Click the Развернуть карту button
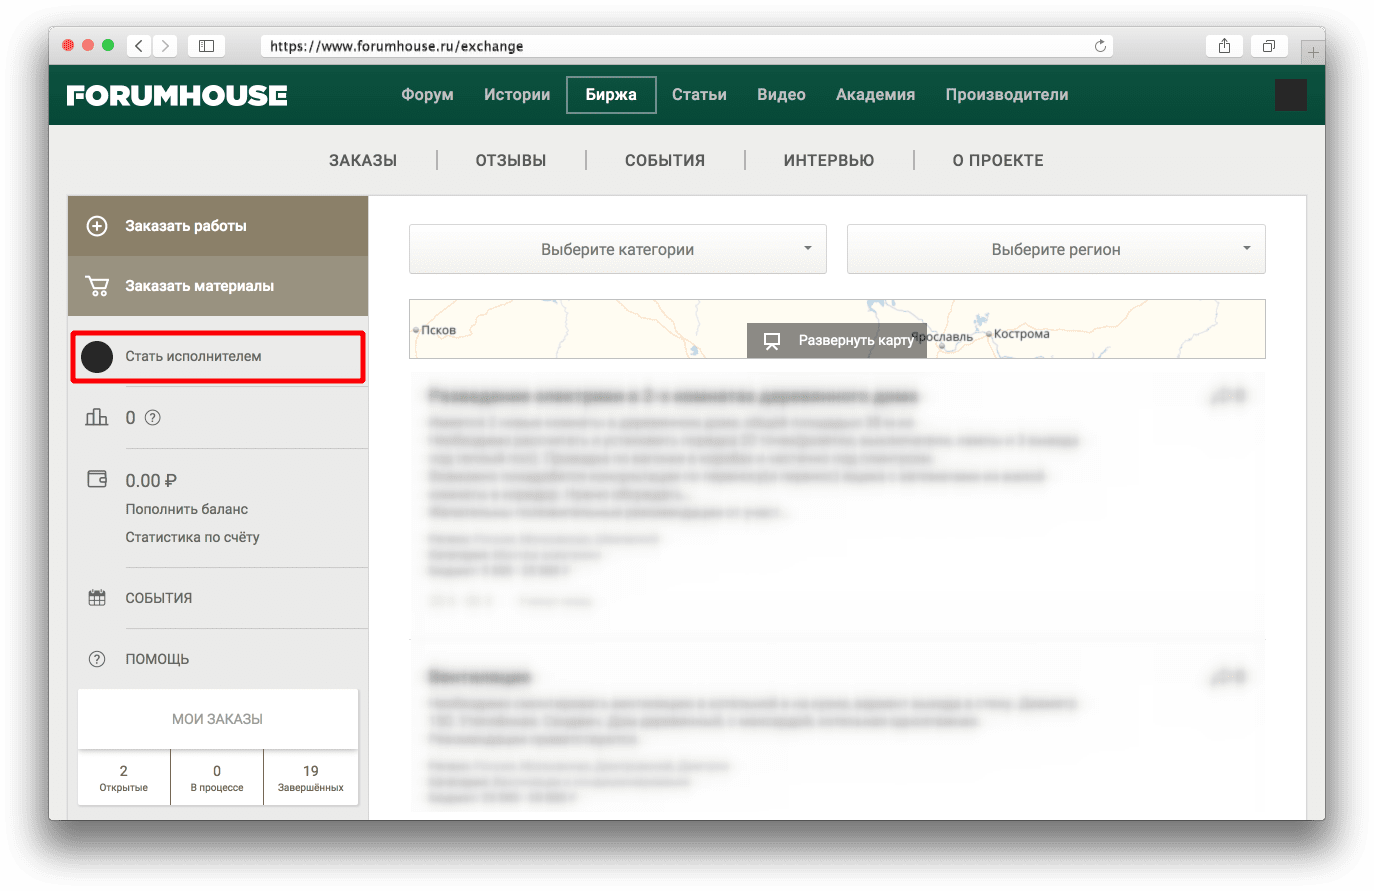 coord(837,341)
